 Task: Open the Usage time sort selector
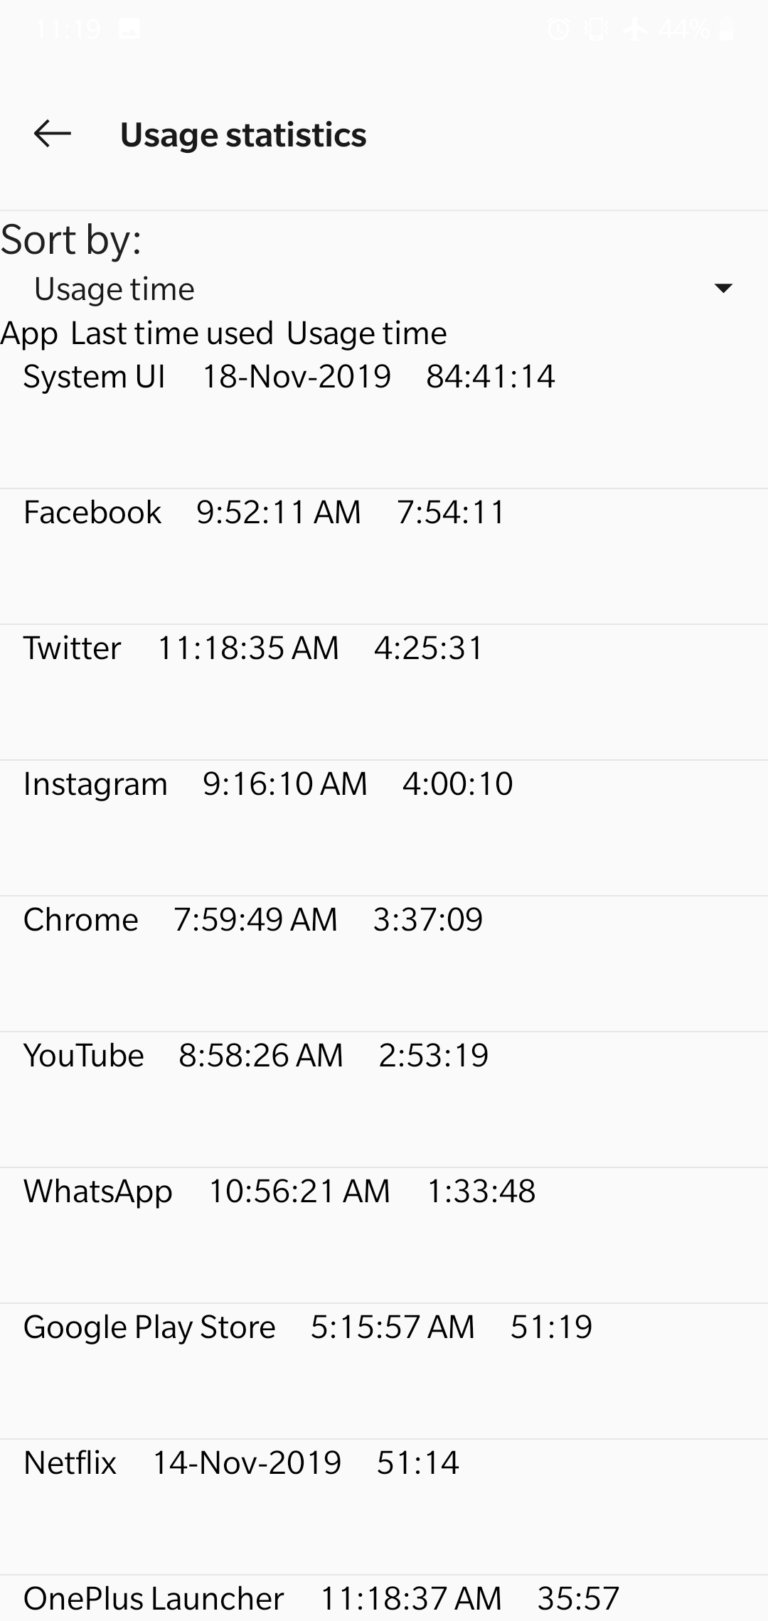click(x=114, y=289)
